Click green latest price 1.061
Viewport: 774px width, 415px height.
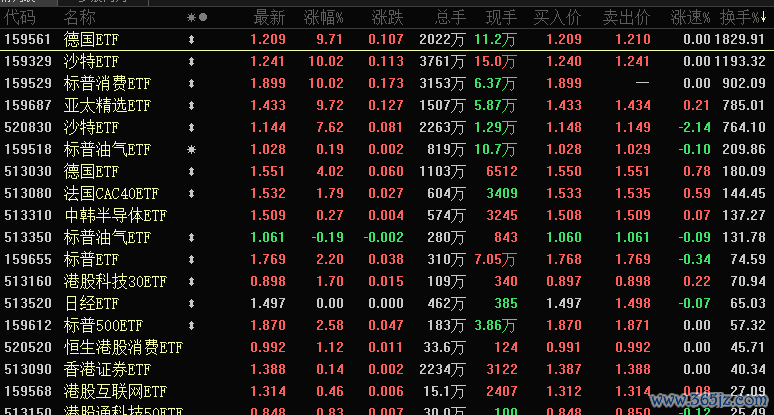click(x=268, y=237)
